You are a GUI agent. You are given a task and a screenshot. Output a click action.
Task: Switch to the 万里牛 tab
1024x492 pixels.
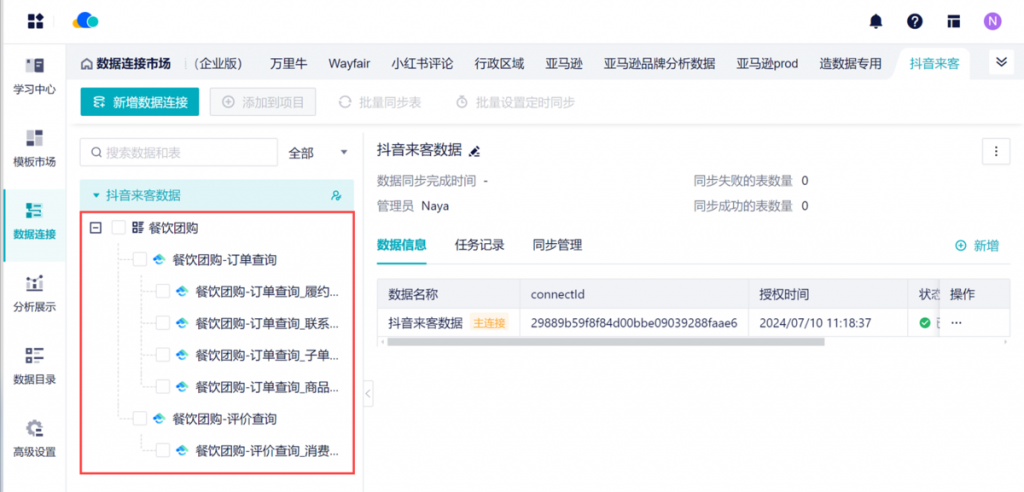(289, 63)
